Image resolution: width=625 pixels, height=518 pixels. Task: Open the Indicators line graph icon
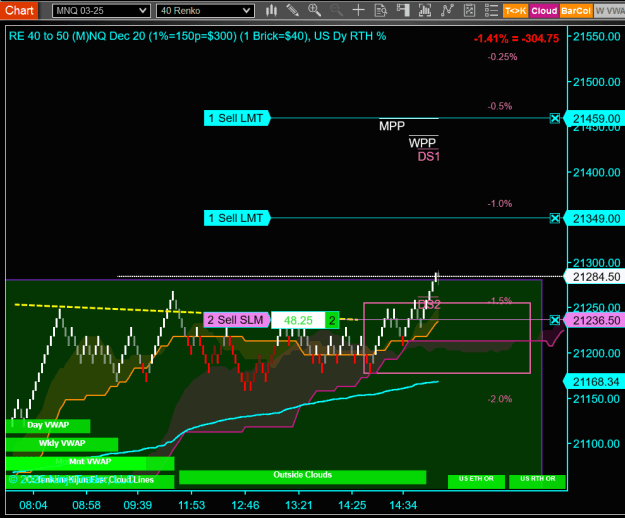point(447,10)
